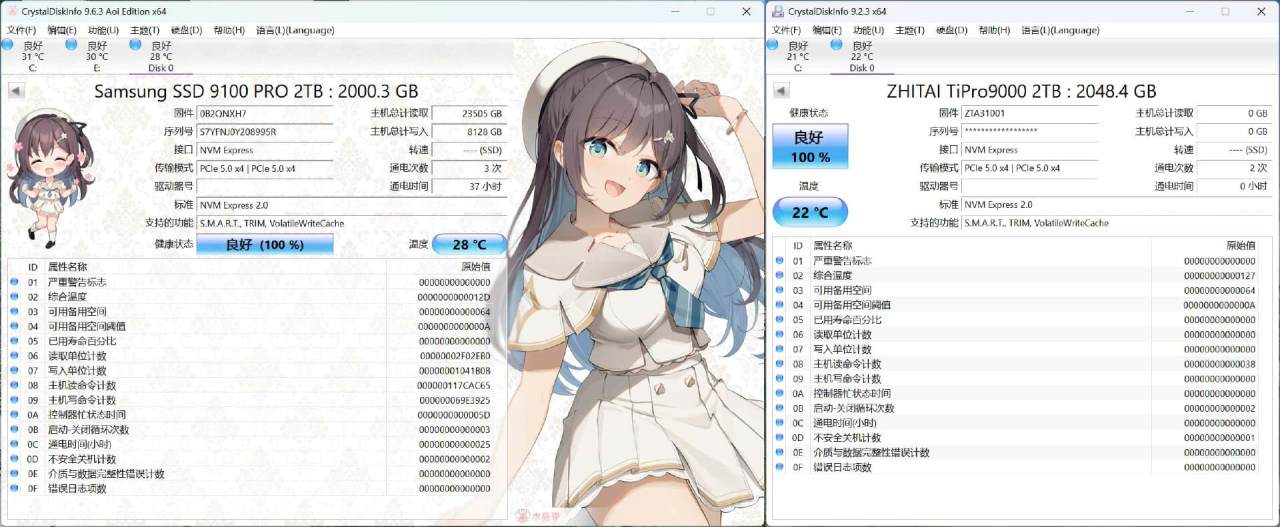This screenshot has width=1280, height=527.
Task: Click the Samsung SSD 9100 PRO 2TB title
Action: [x=256, y=91]
